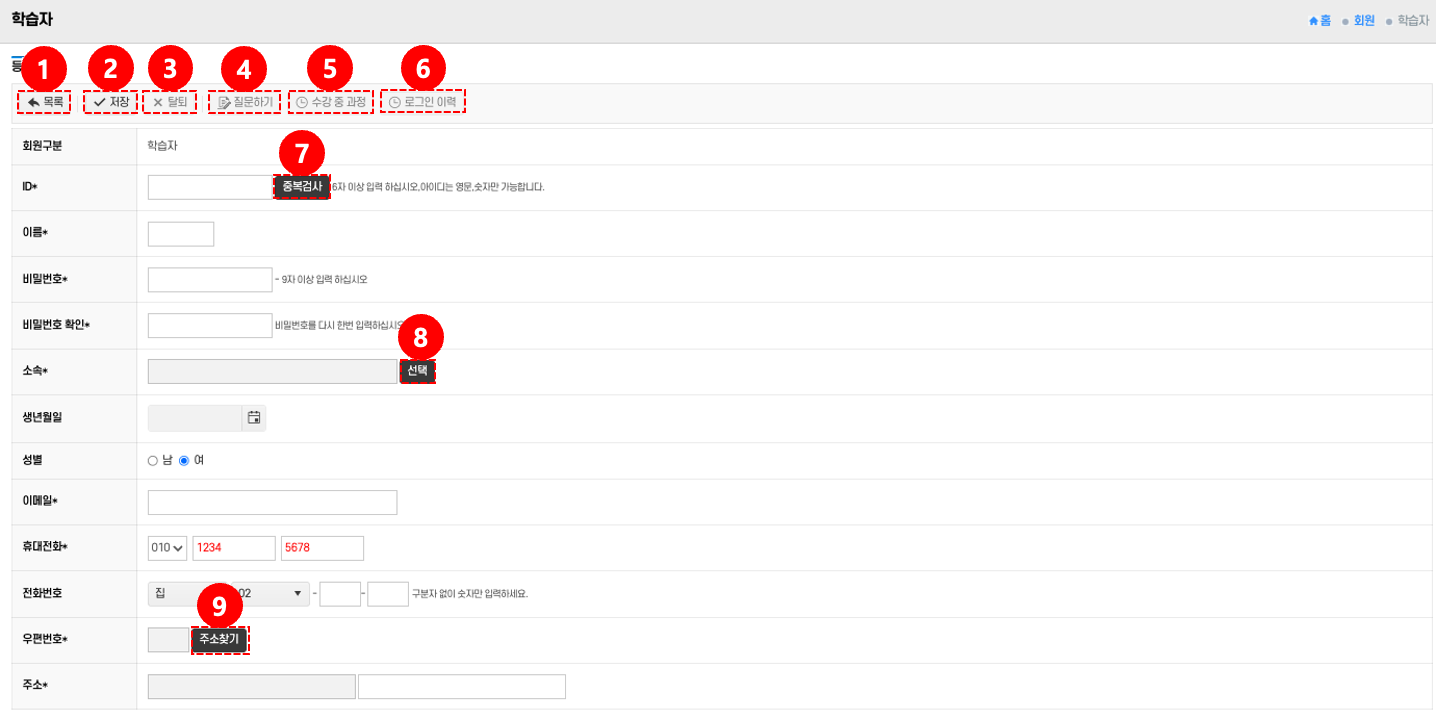
Task: Focus the ID text input field
Action: [209, 187]
